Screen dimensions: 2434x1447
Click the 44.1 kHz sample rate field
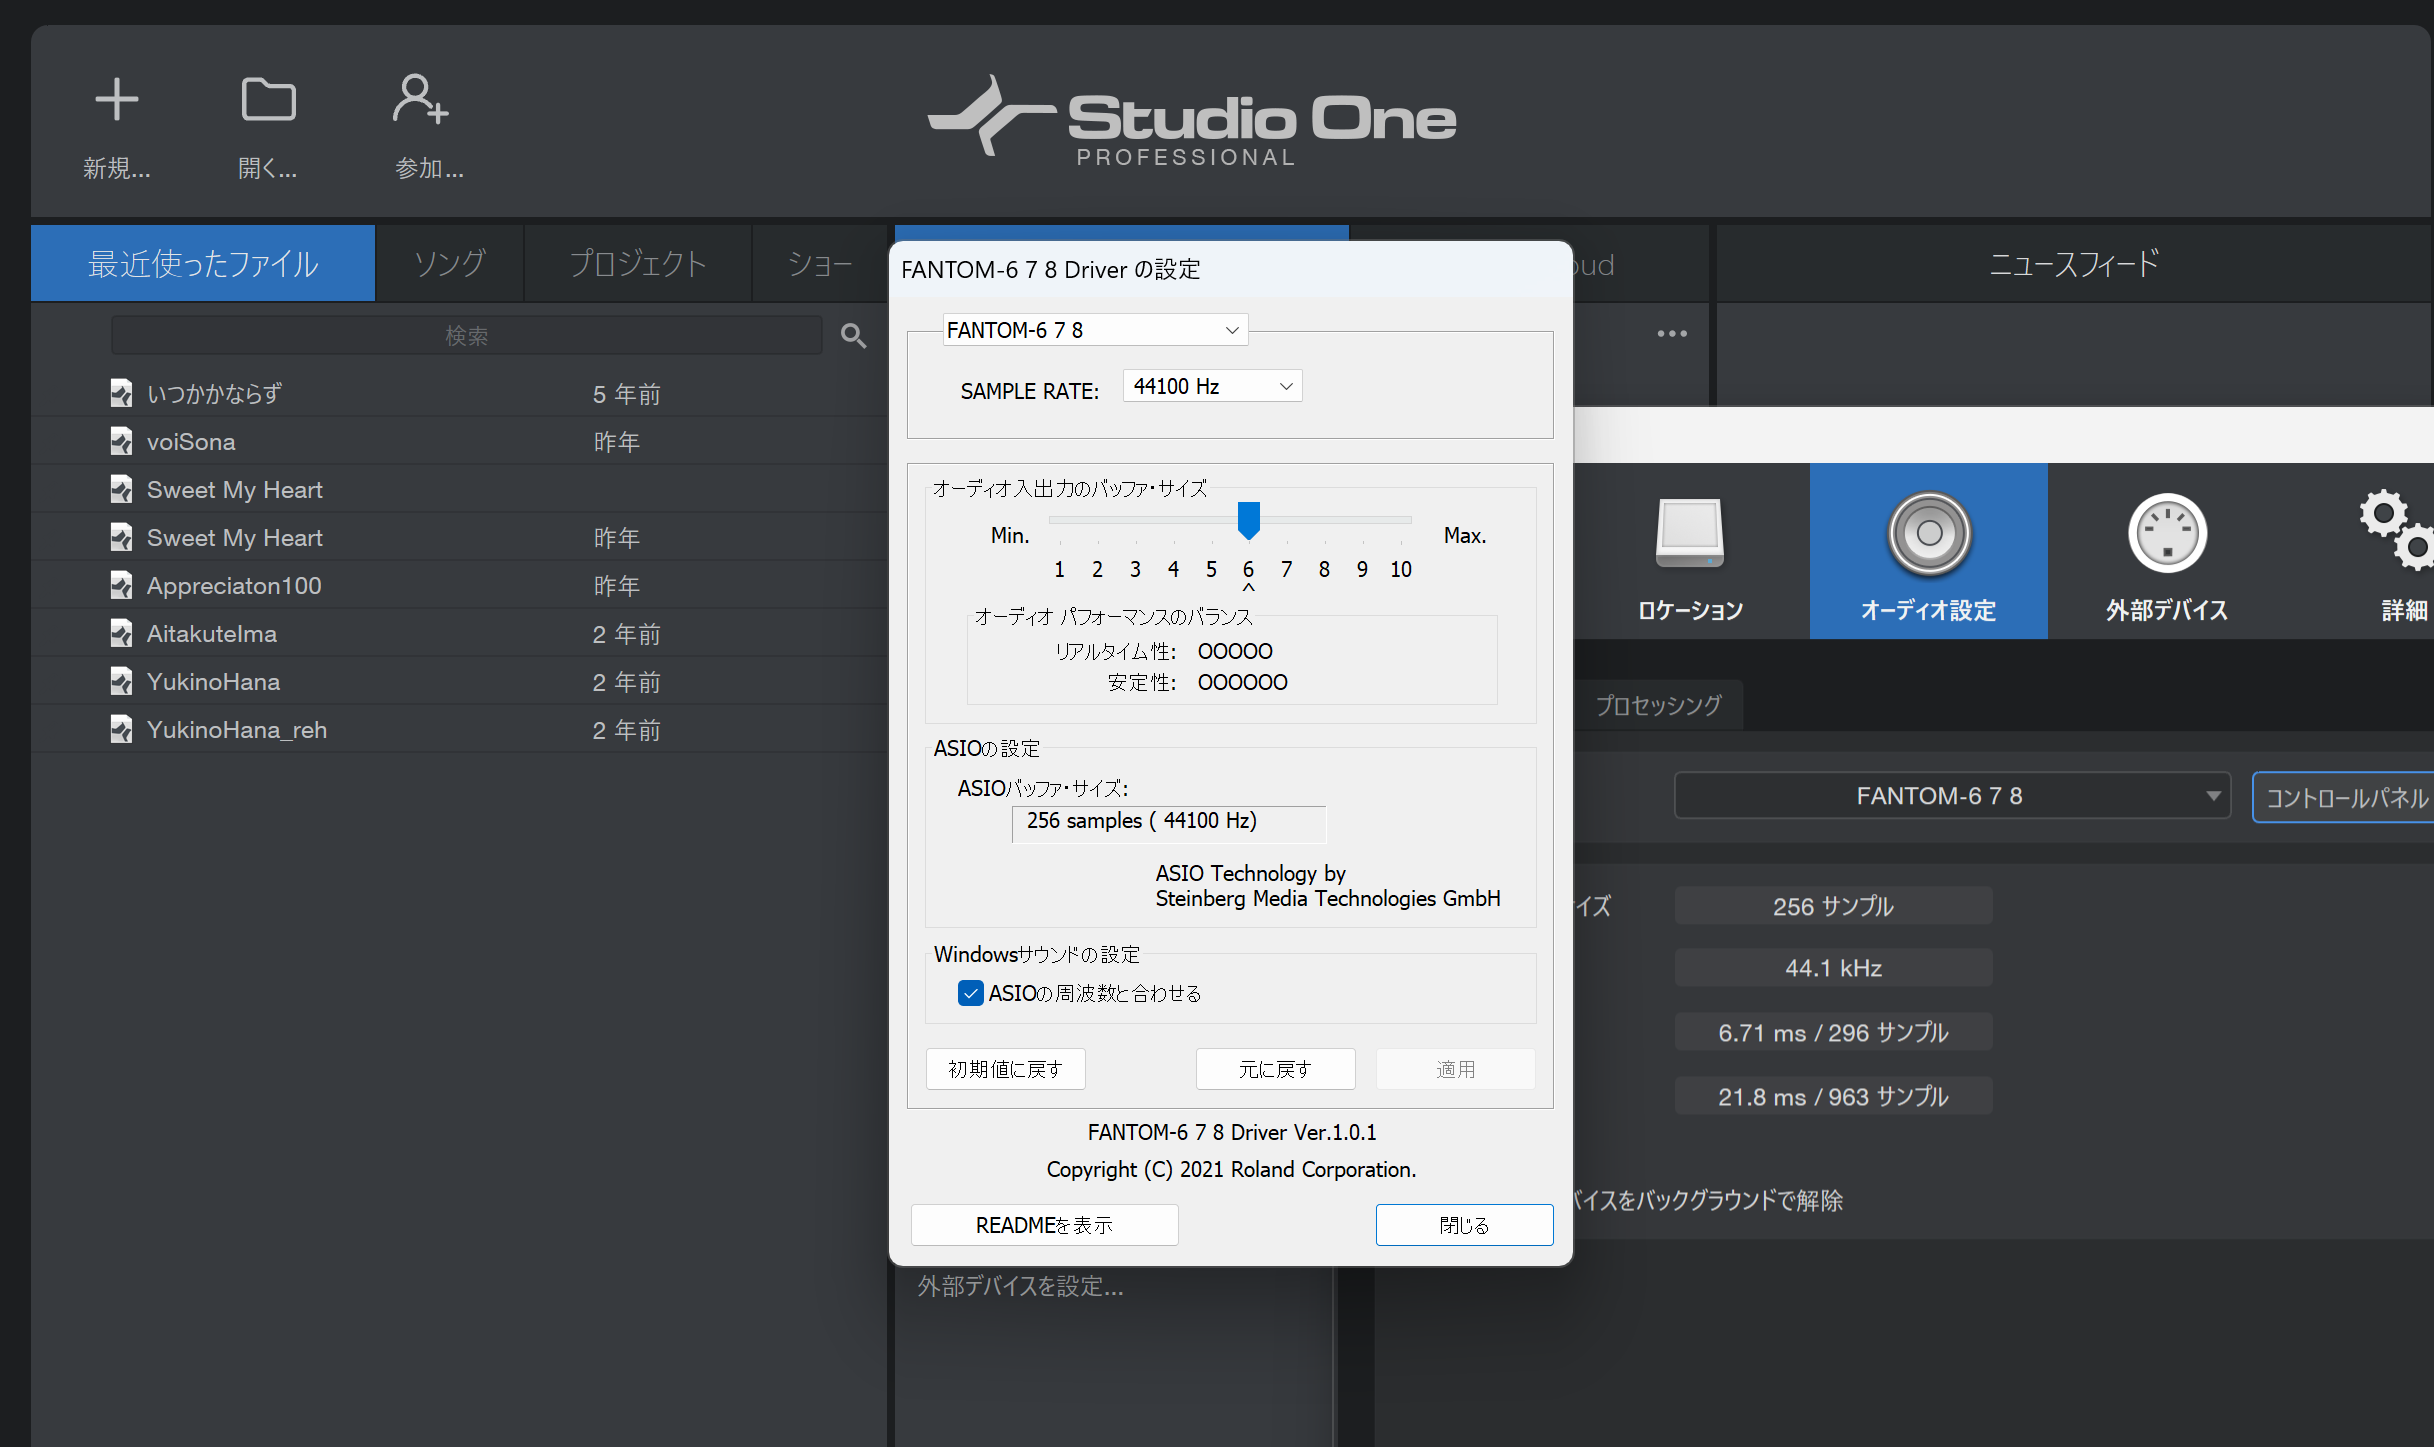coord(1833,968)
